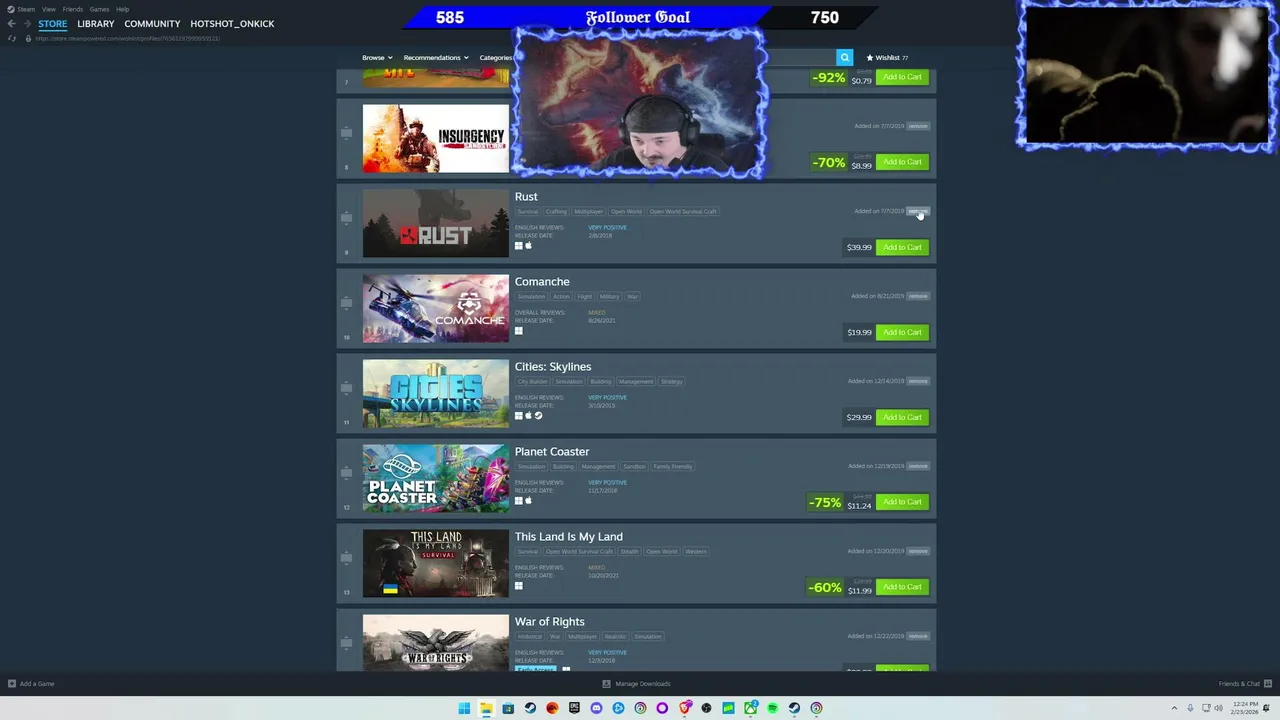Open the 'War of Rights' title link

[549, 622]
